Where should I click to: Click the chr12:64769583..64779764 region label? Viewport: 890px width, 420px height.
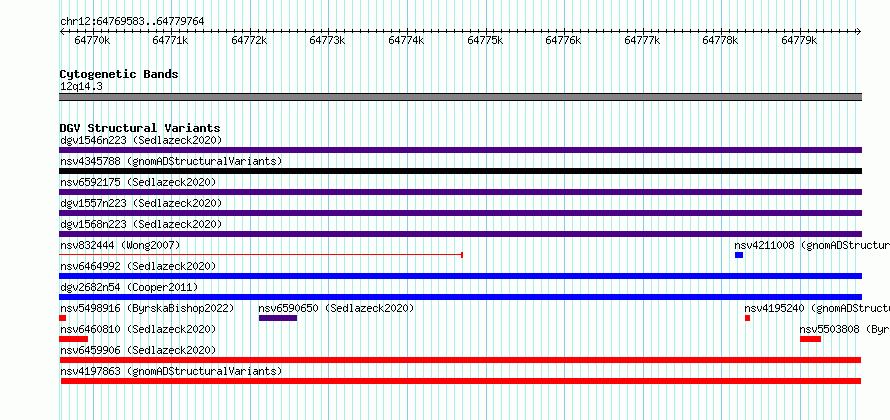coord(132,21)
